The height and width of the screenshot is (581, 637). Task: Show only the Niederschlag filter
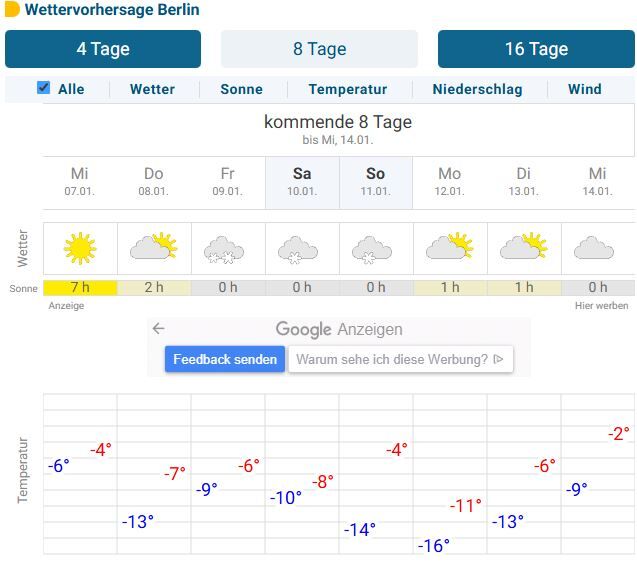(x=477, y=89)
